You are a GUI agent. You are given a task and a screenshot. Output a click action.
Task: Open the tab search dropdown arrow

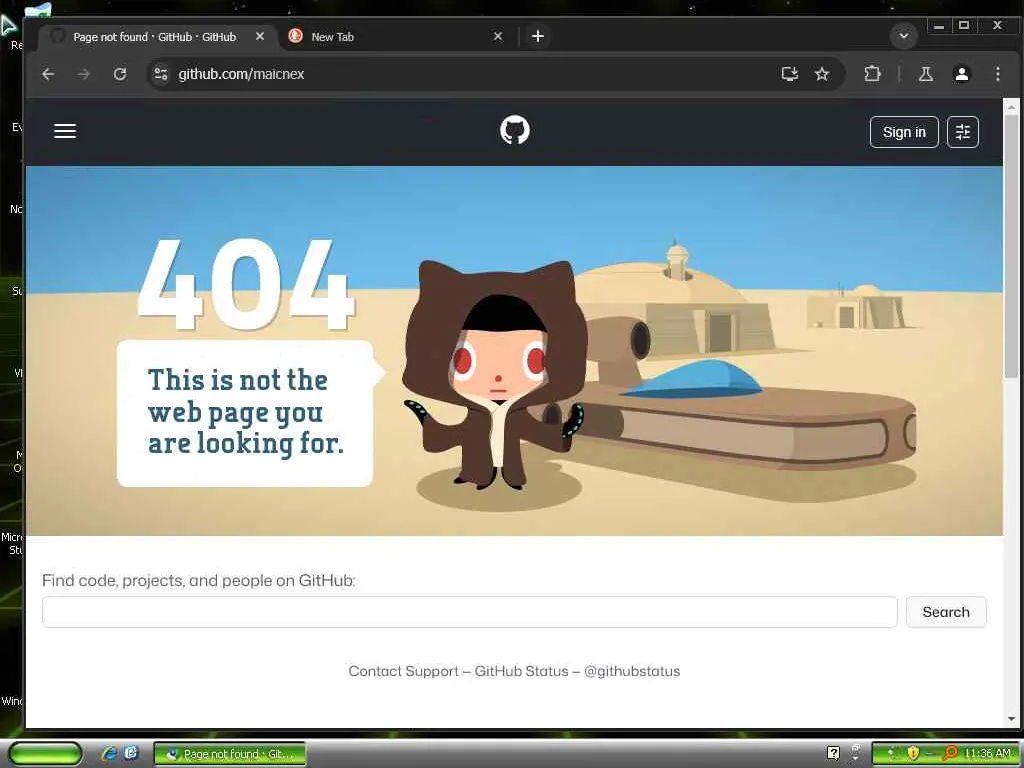point(904,36)
